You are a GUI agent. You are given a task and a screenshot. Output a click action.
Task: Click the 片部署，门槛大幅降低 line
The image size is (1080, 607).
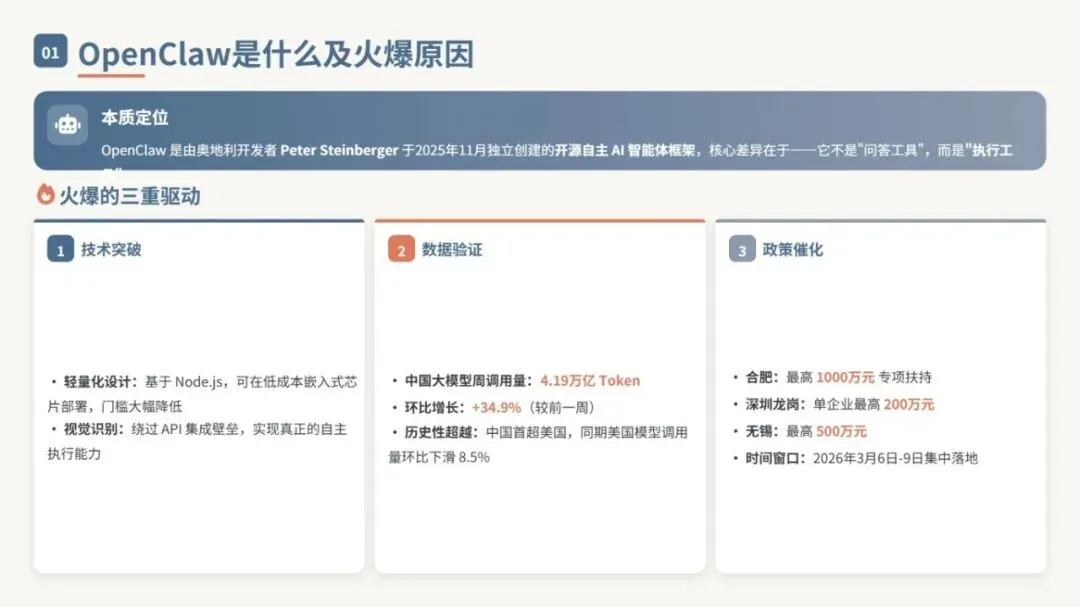(x=115, y=406)
